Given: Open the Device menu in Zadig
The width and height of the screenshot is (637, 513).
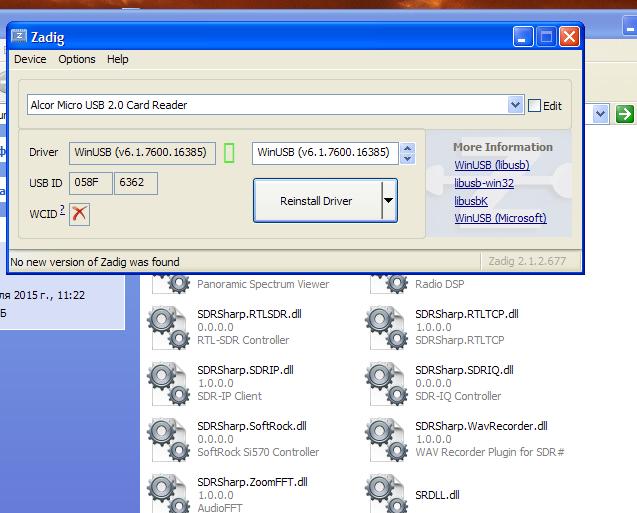Looking at the screenshot, I should (x=30, y=59).
